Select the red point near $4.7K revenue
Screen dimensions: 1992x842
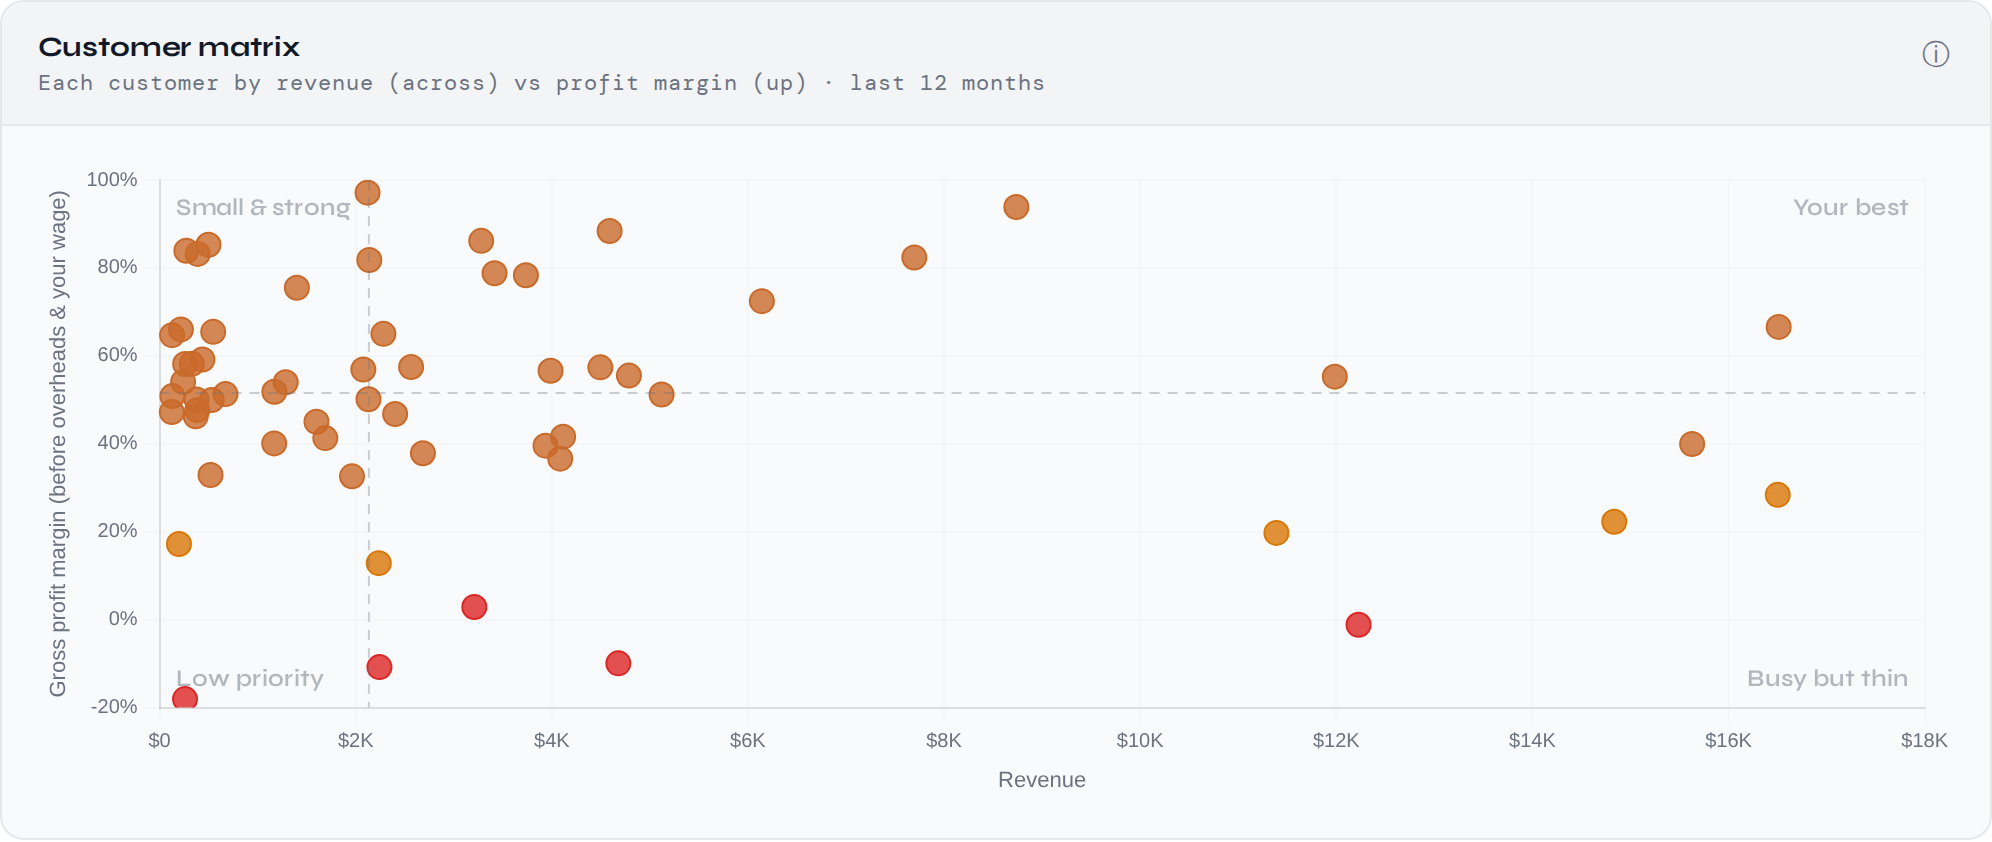(618, 663)
